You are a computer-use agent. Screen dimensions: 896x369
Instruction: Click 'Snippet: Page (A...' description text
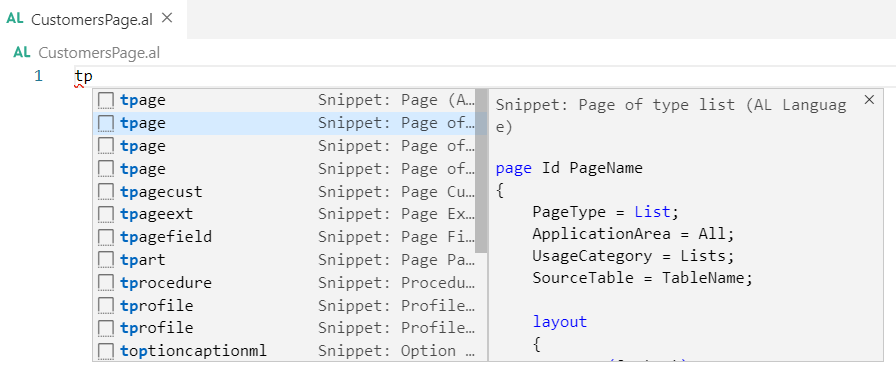tap(397, 101)
